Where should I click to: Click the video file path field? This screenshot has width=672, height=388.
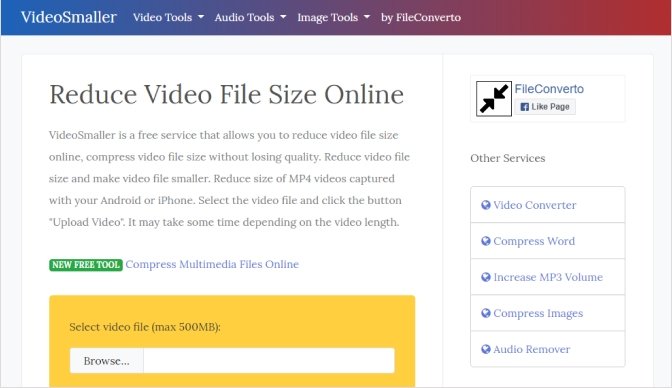tap(269, 361)
